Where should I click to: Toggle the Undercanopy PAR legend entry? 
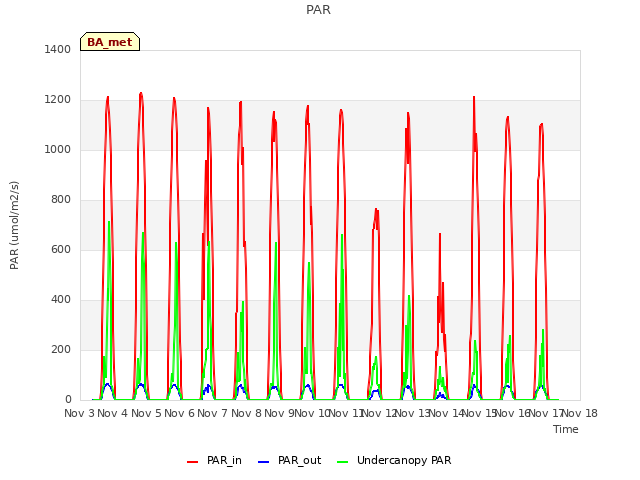(x=394, y=460)
